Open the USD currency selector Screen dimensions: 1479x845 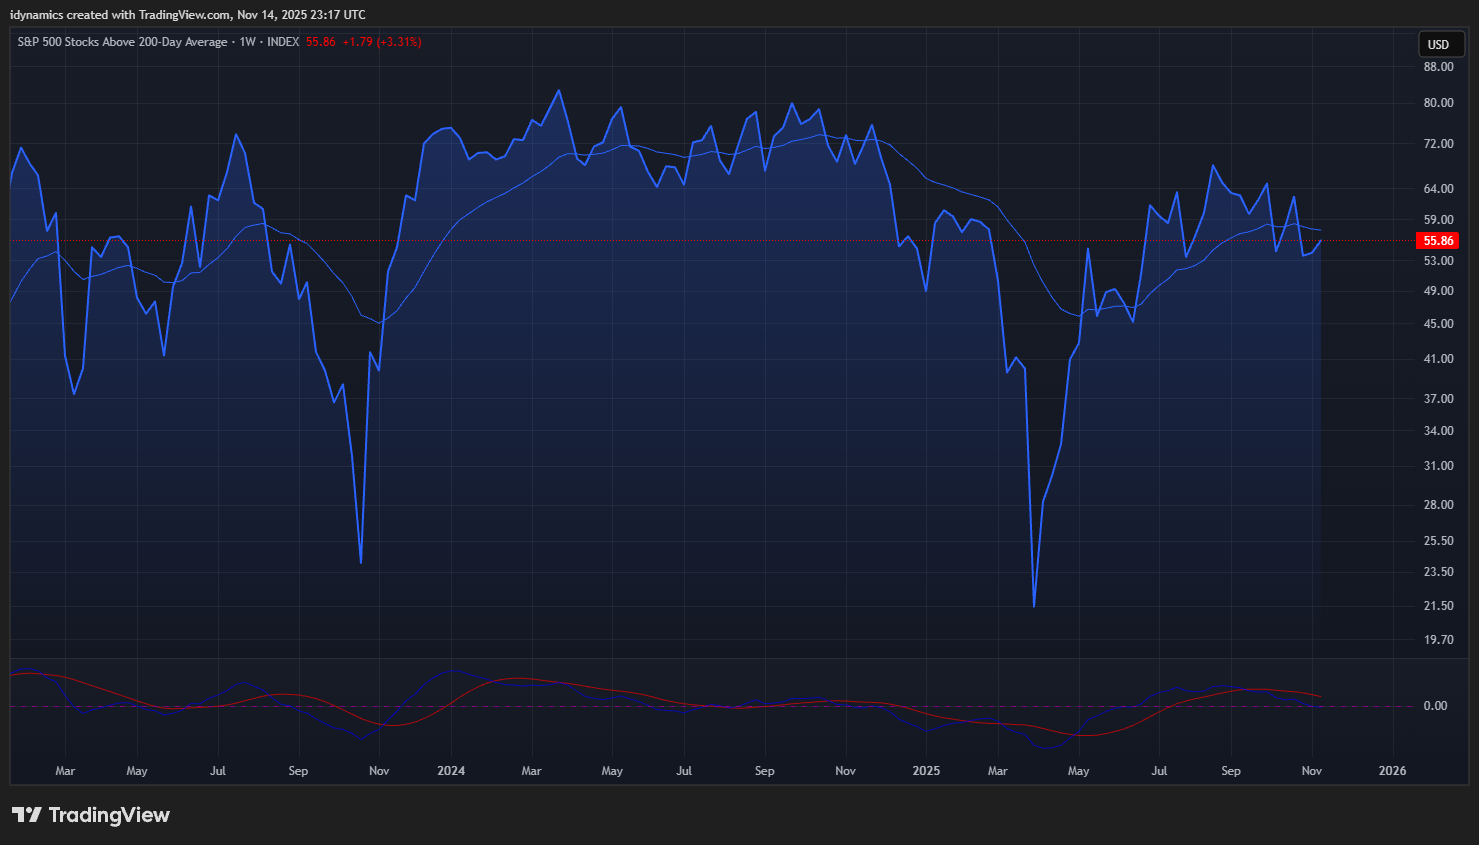pyautogui.click(x=1438, y=44)
